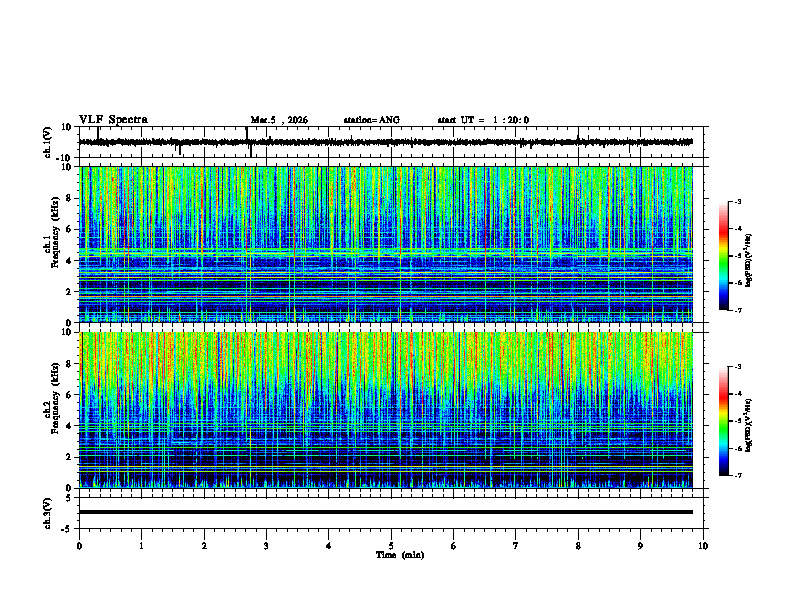Click the "start UT = 1:20:0" text
The height and width of the screenshot is (612, 792).
coord(483,120)
